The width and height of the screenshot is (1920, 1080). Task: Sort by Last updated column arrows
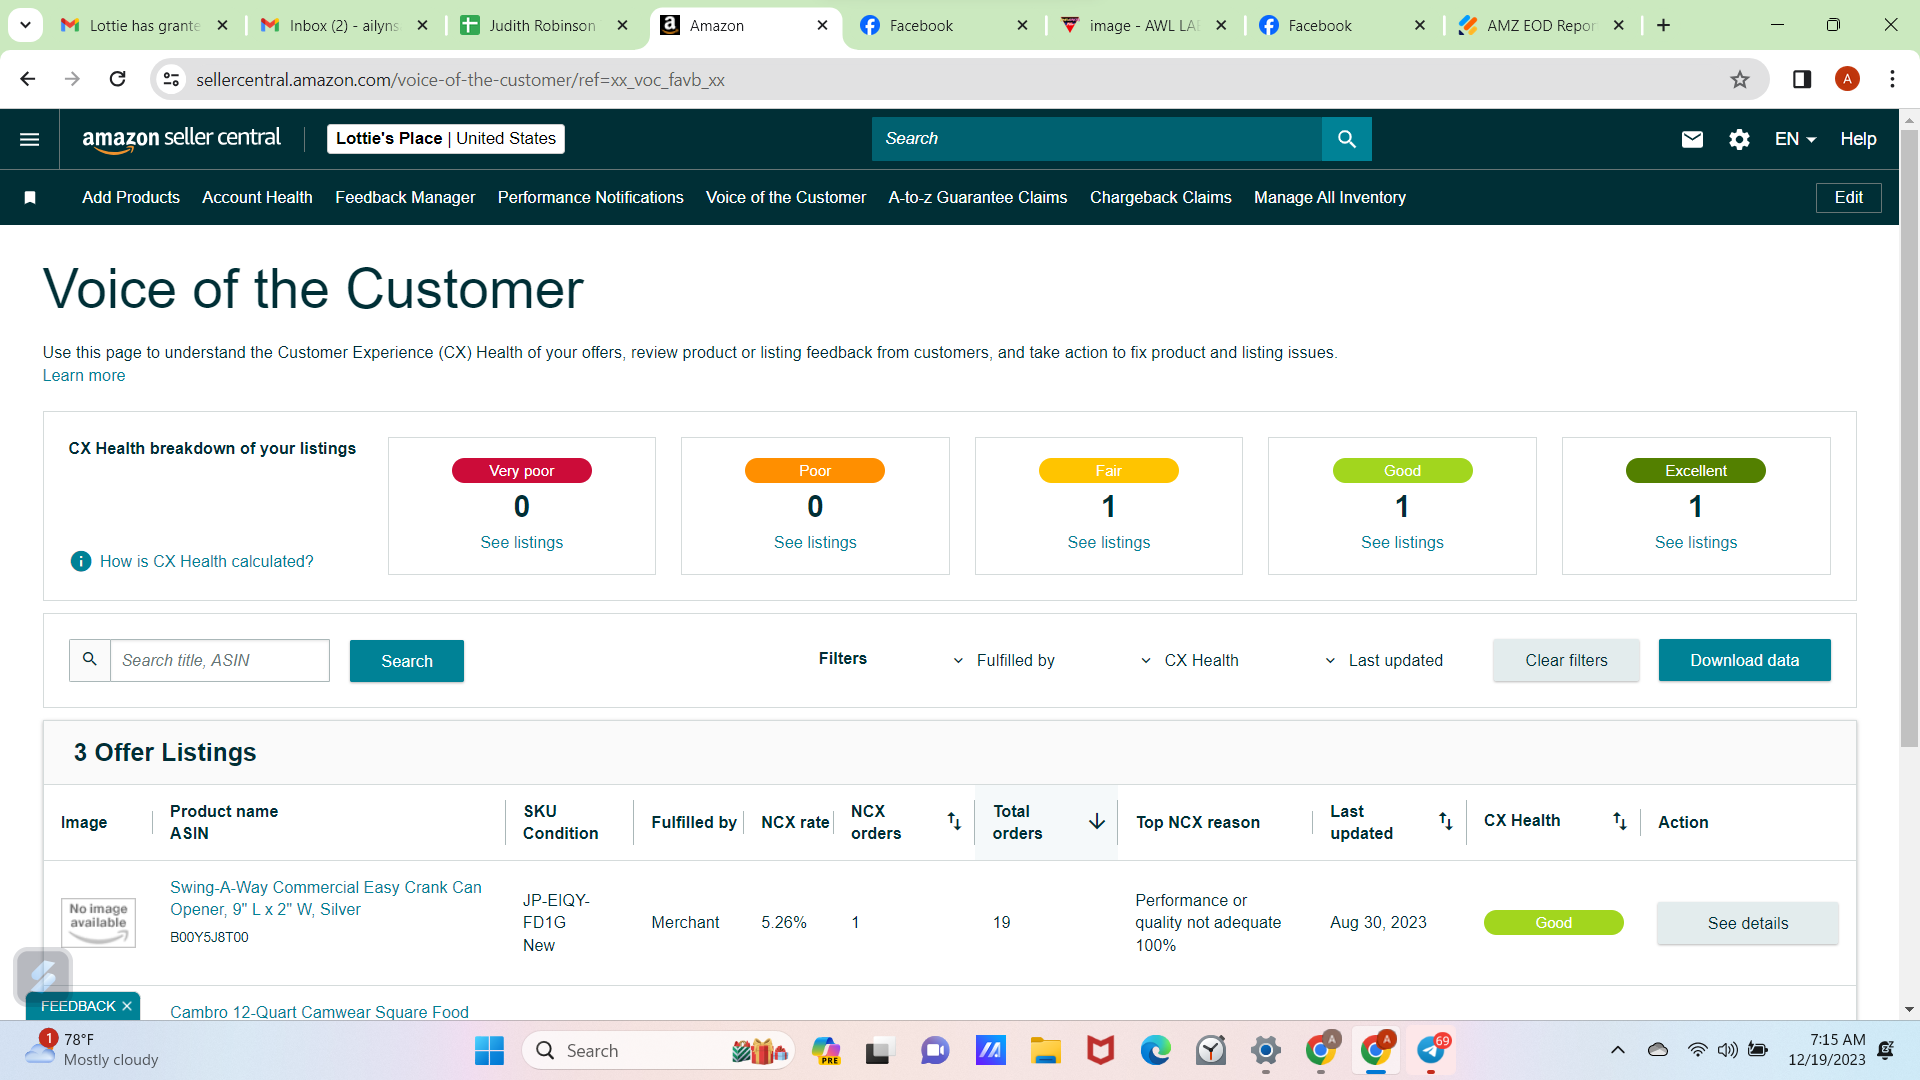[1445, 821]
